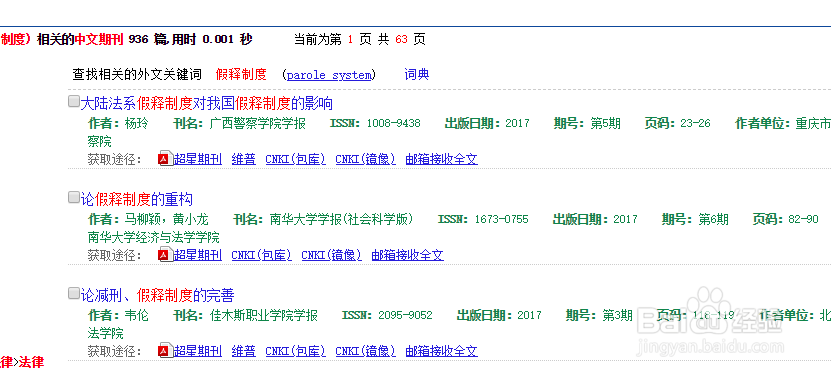Select the red 假释制度 keyword text
The height and width of the screenshot is (376, 831).
pos(241,75)
